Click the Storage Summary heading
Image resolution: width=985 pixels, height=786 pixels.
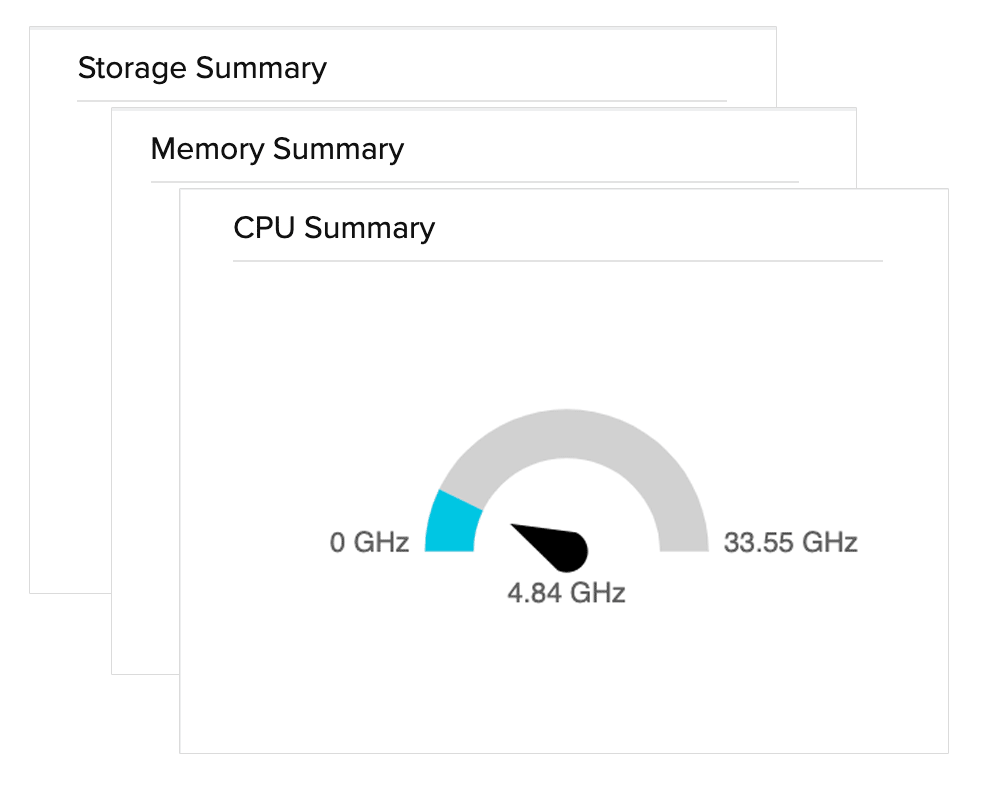click(x=202, y=68)
